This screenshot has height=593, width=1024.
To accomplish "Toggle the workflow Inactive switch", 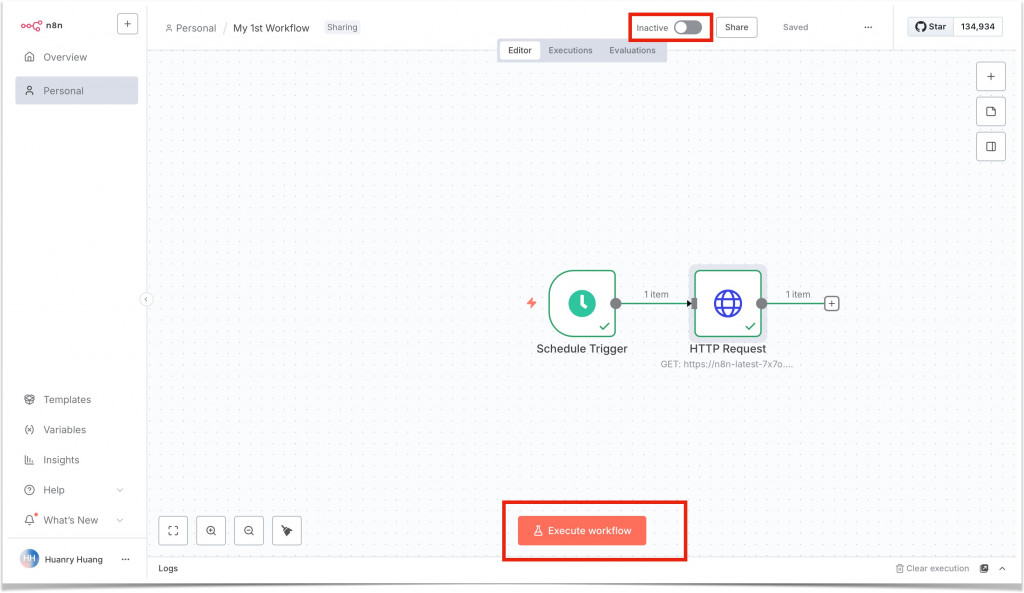I will click(x=688, y=27).
